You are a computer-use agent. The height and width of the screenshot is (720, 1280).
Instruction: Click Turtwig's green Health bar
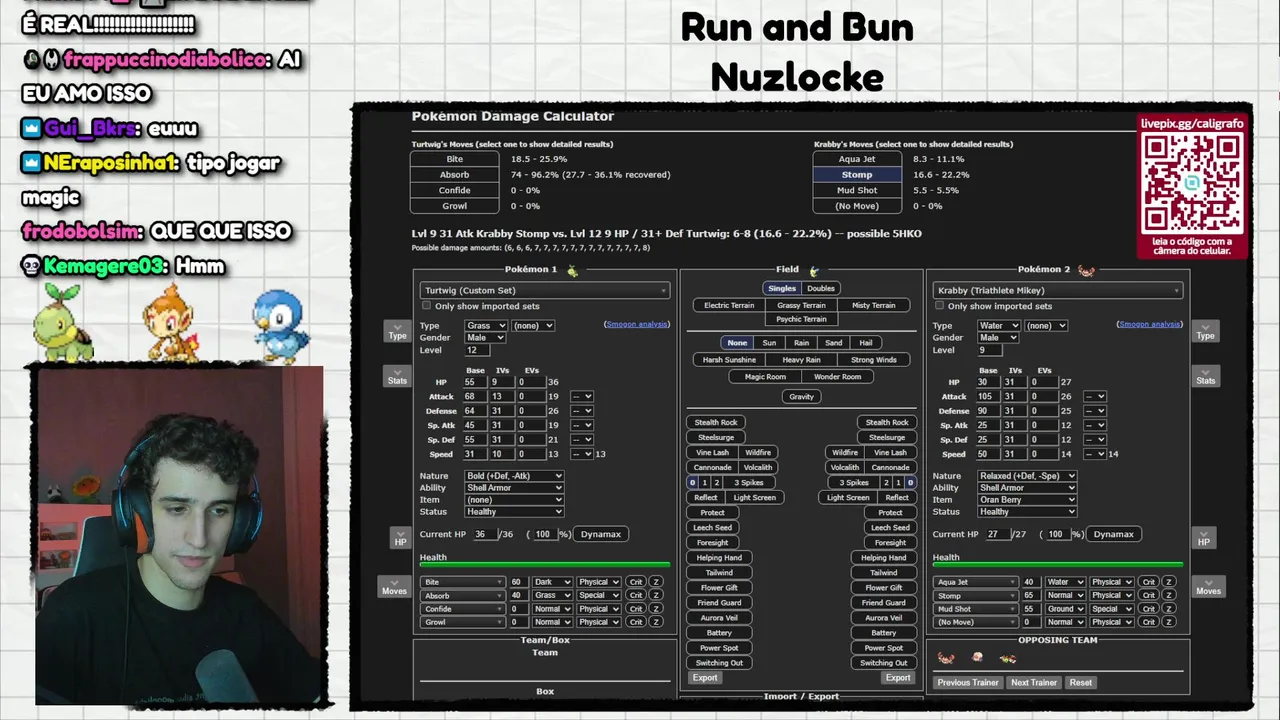(x=545, y=565)
